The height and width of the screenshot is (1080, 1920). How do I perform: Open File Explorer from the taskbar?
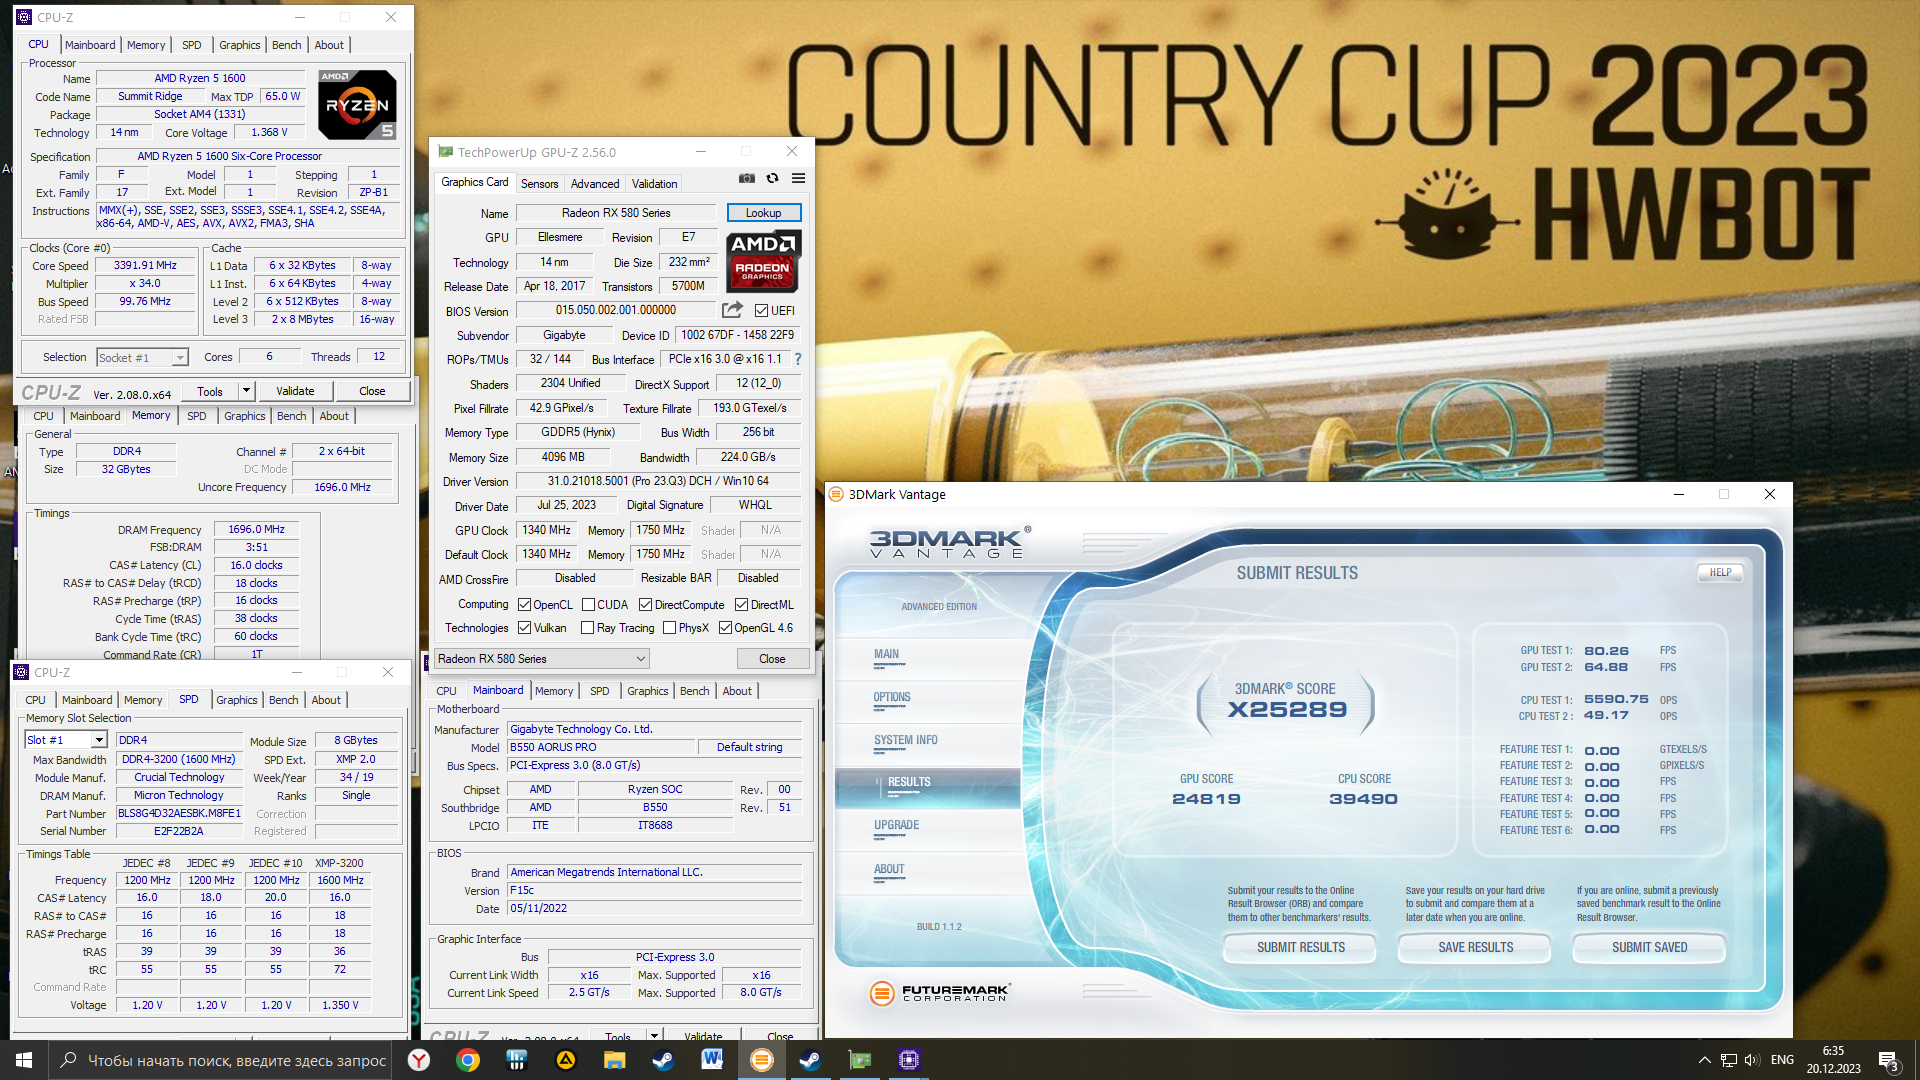(614, 1060)
